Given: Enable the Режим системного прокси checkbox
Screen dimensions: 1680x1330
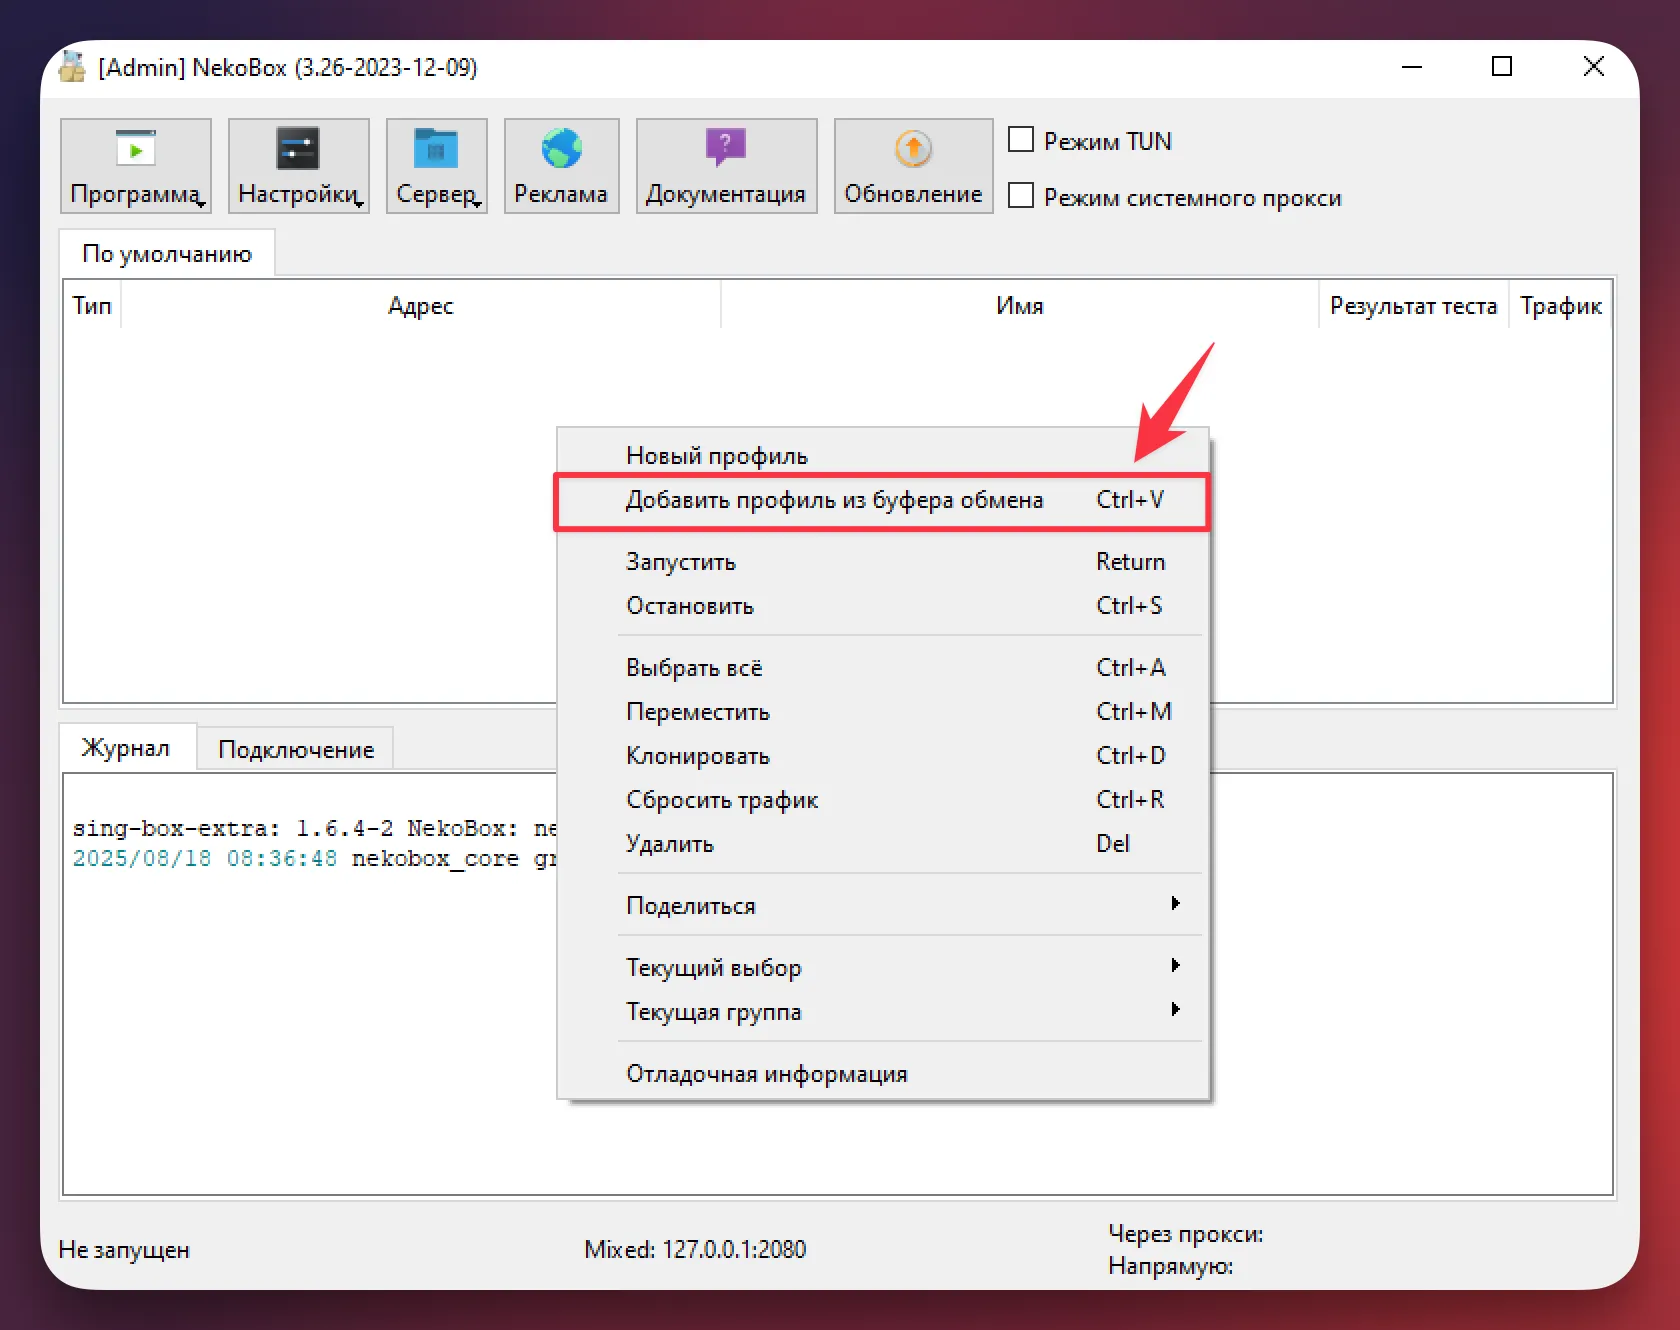Looking at the screenshot, I should pyautogui.click(x=1021, y=195).
